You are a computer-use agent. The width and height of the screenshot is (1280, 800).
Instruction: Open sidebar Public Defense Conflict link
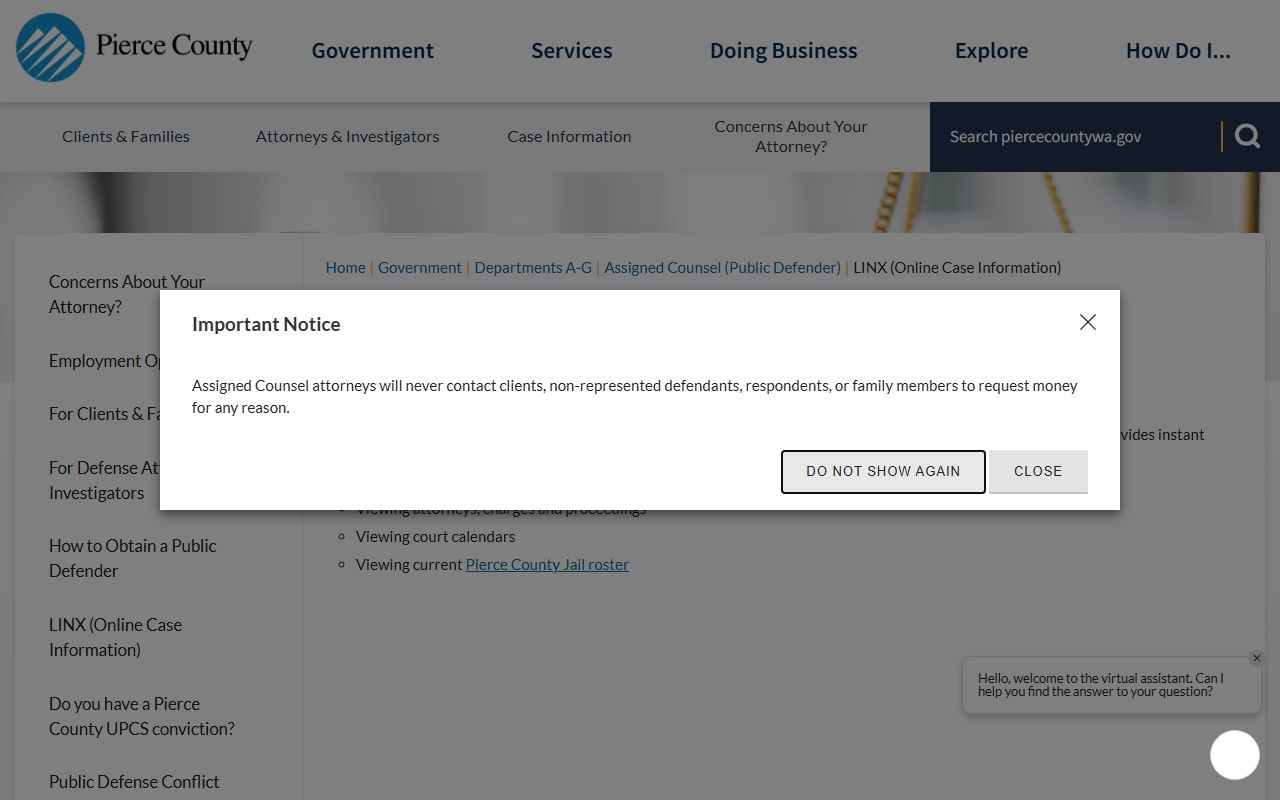(x=134, y=782)
